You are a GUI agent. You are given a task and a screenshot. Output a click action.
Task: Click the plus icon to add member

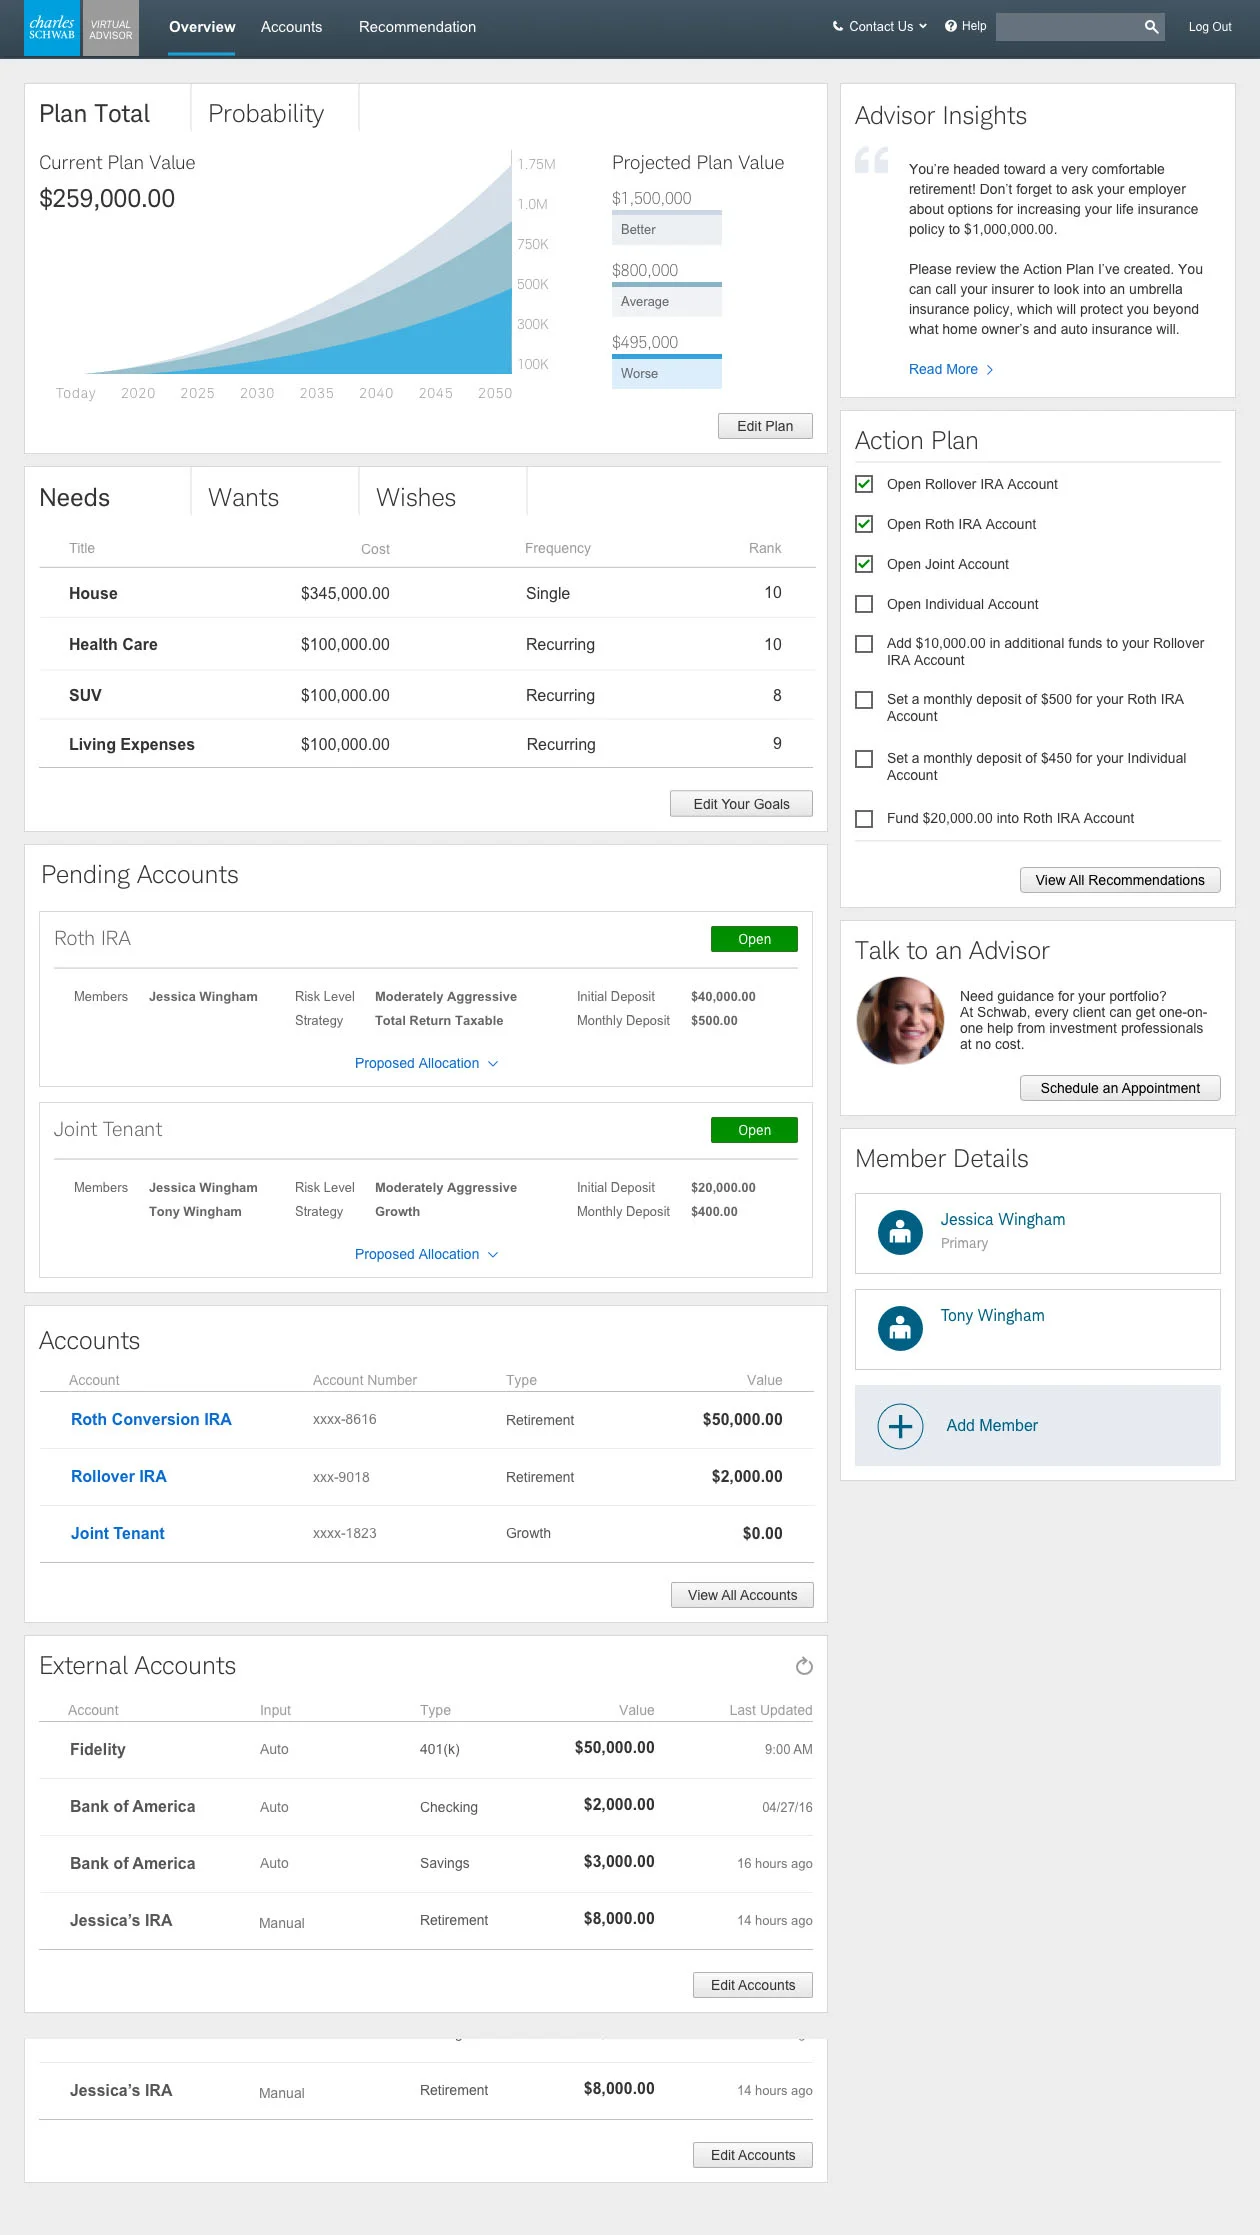900,1426
